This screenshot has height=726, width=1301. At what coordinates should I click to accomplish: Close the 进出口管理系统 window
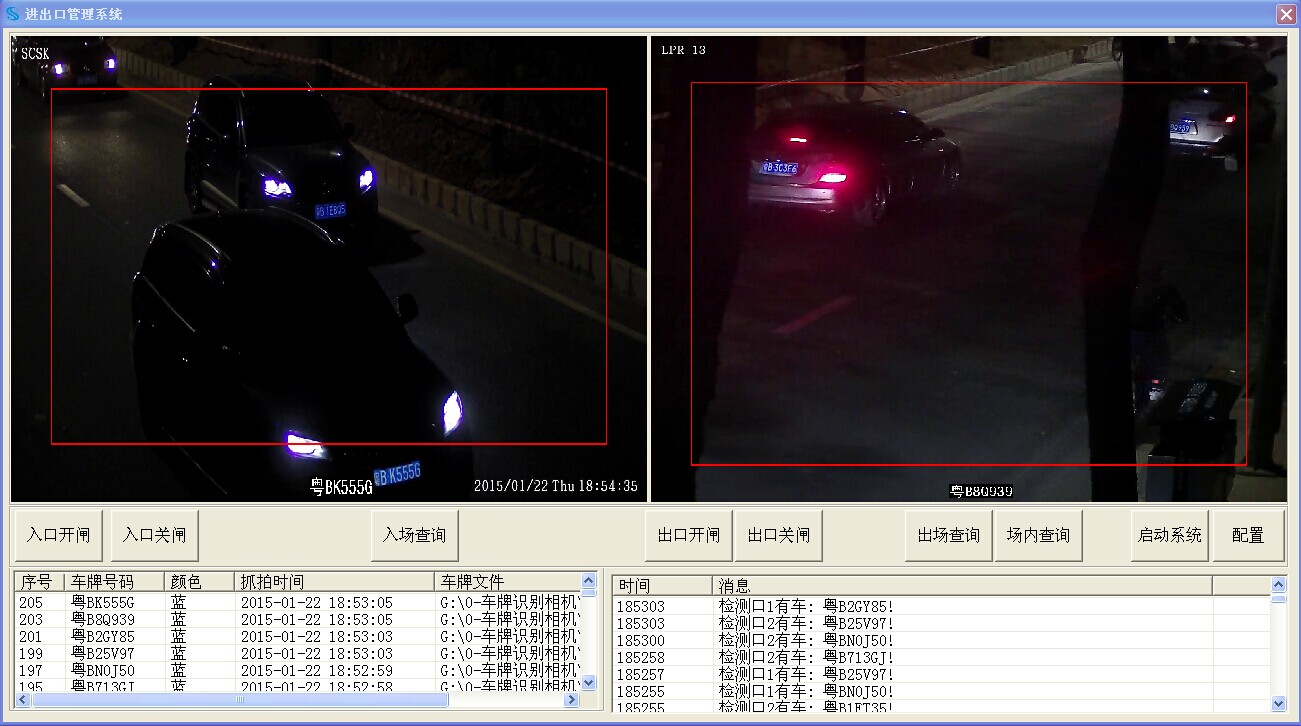1285,14
